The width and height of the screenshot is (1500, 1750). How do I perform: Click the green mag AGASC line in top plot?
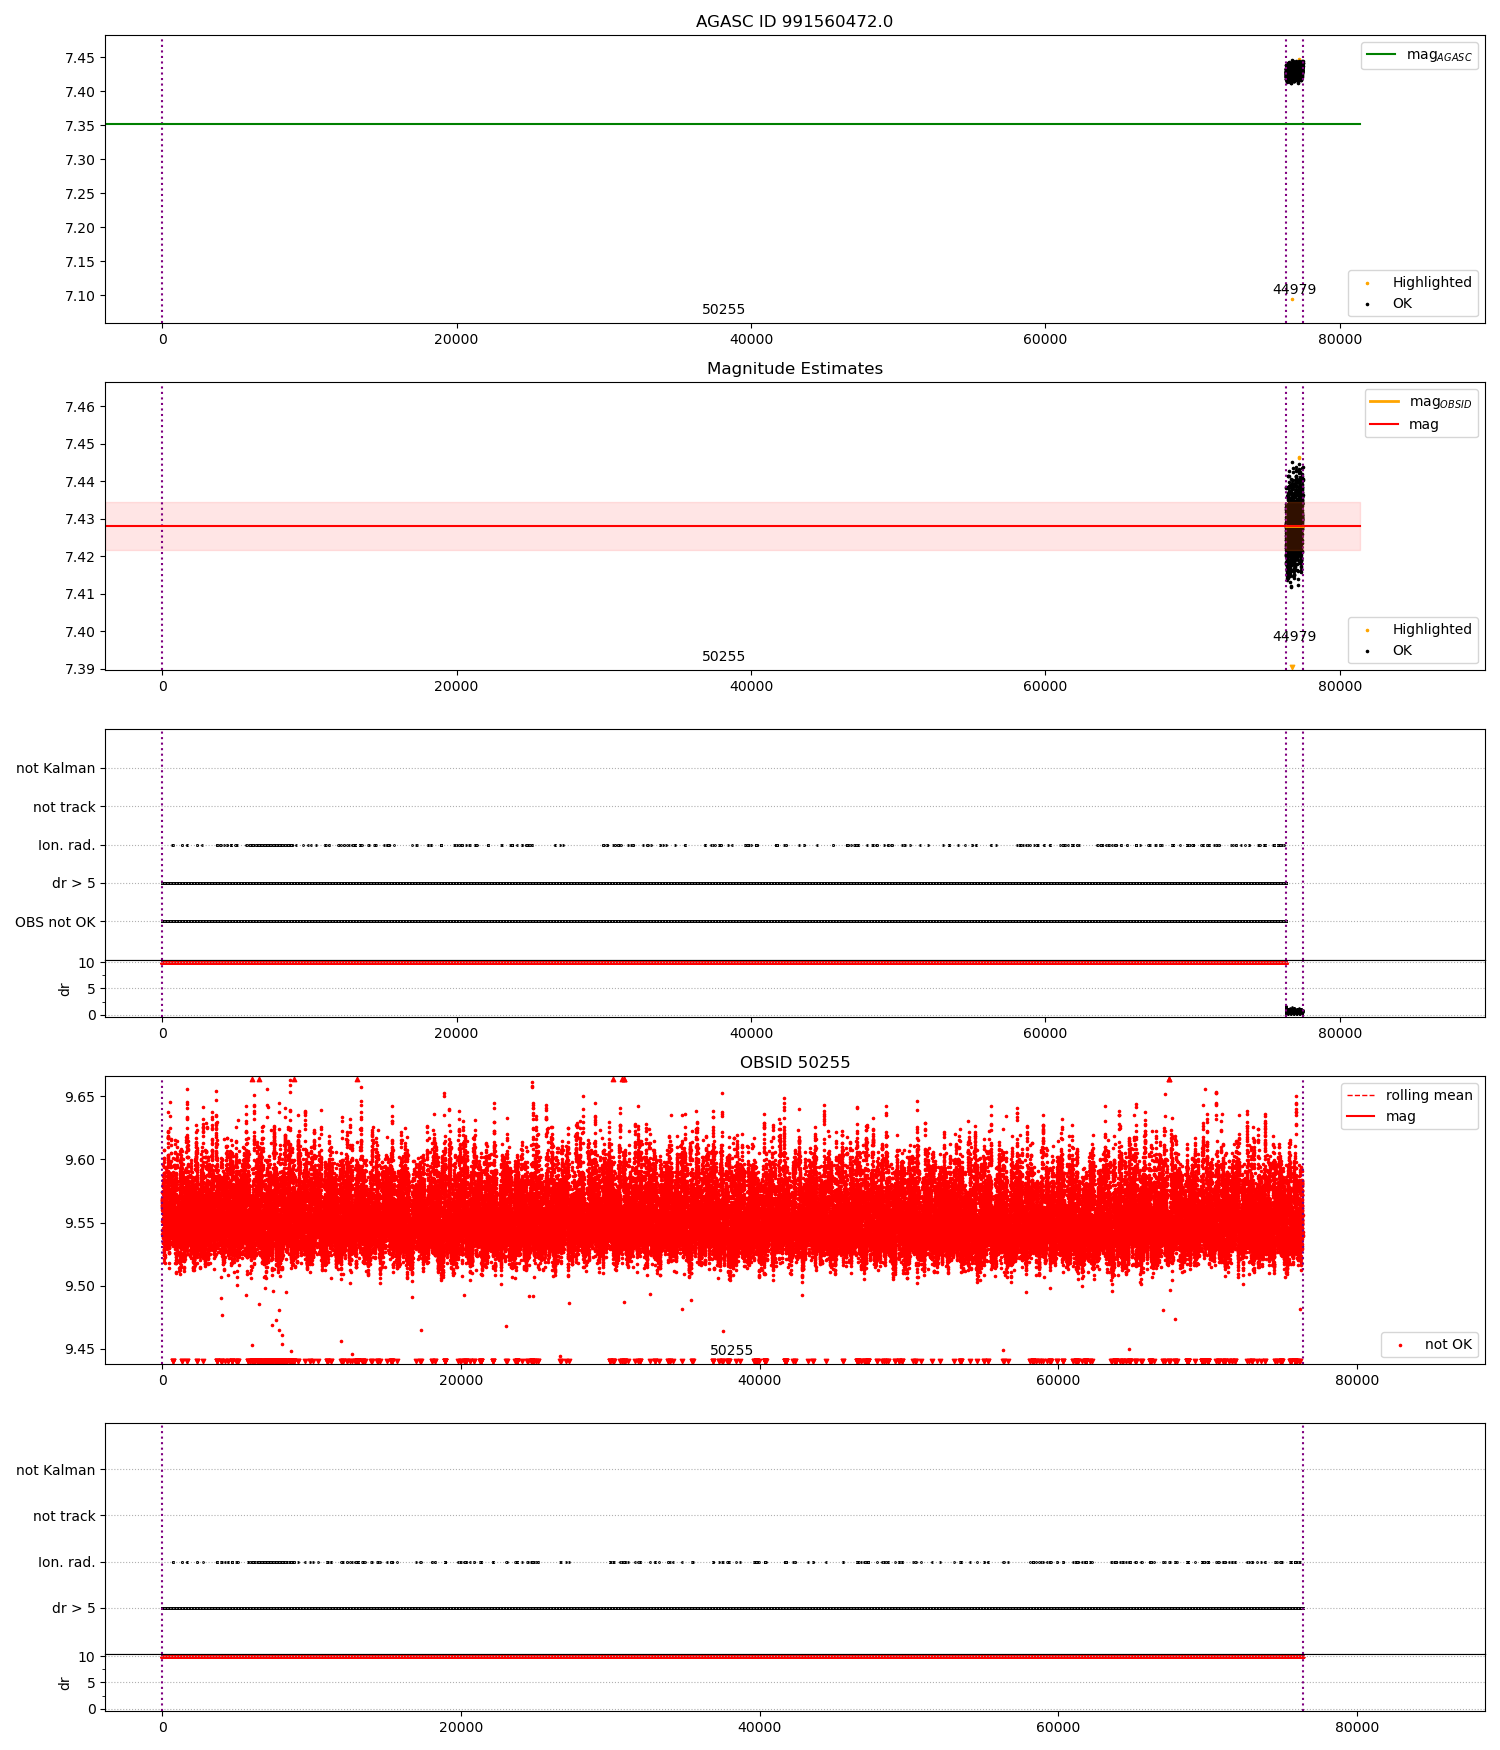pos(732,124)
